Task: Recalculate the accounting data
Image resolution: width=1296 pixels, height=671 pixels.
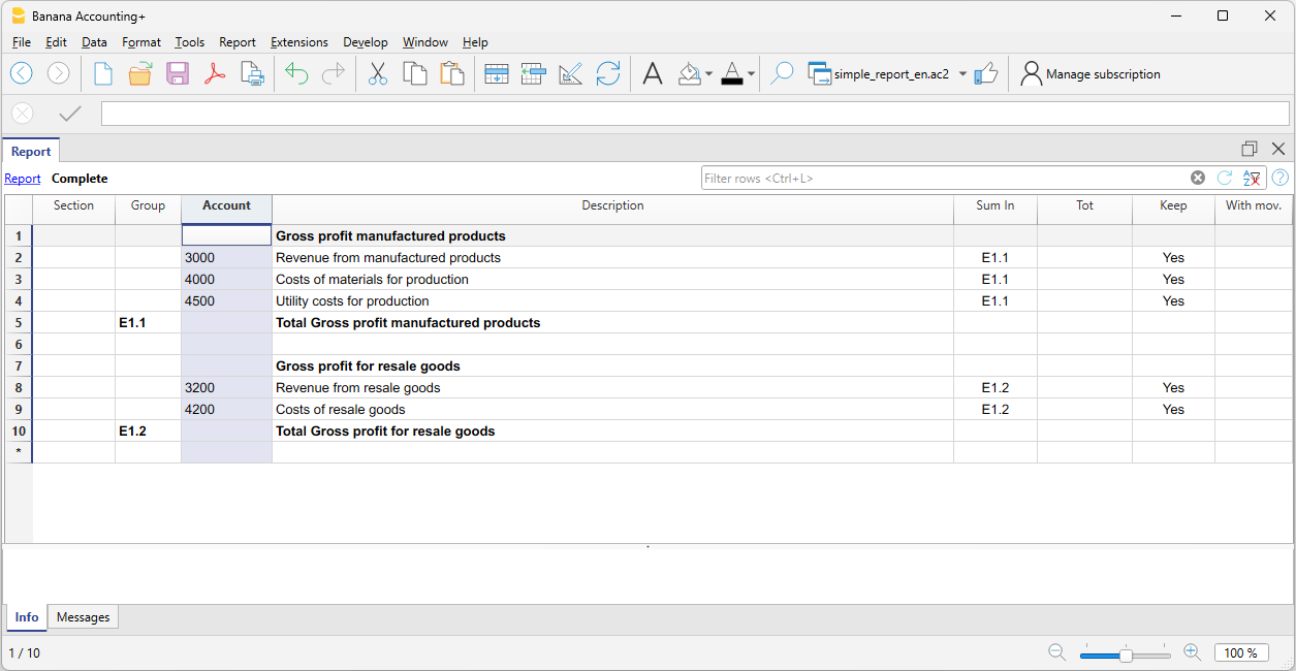Action: [x=609, y=73]
